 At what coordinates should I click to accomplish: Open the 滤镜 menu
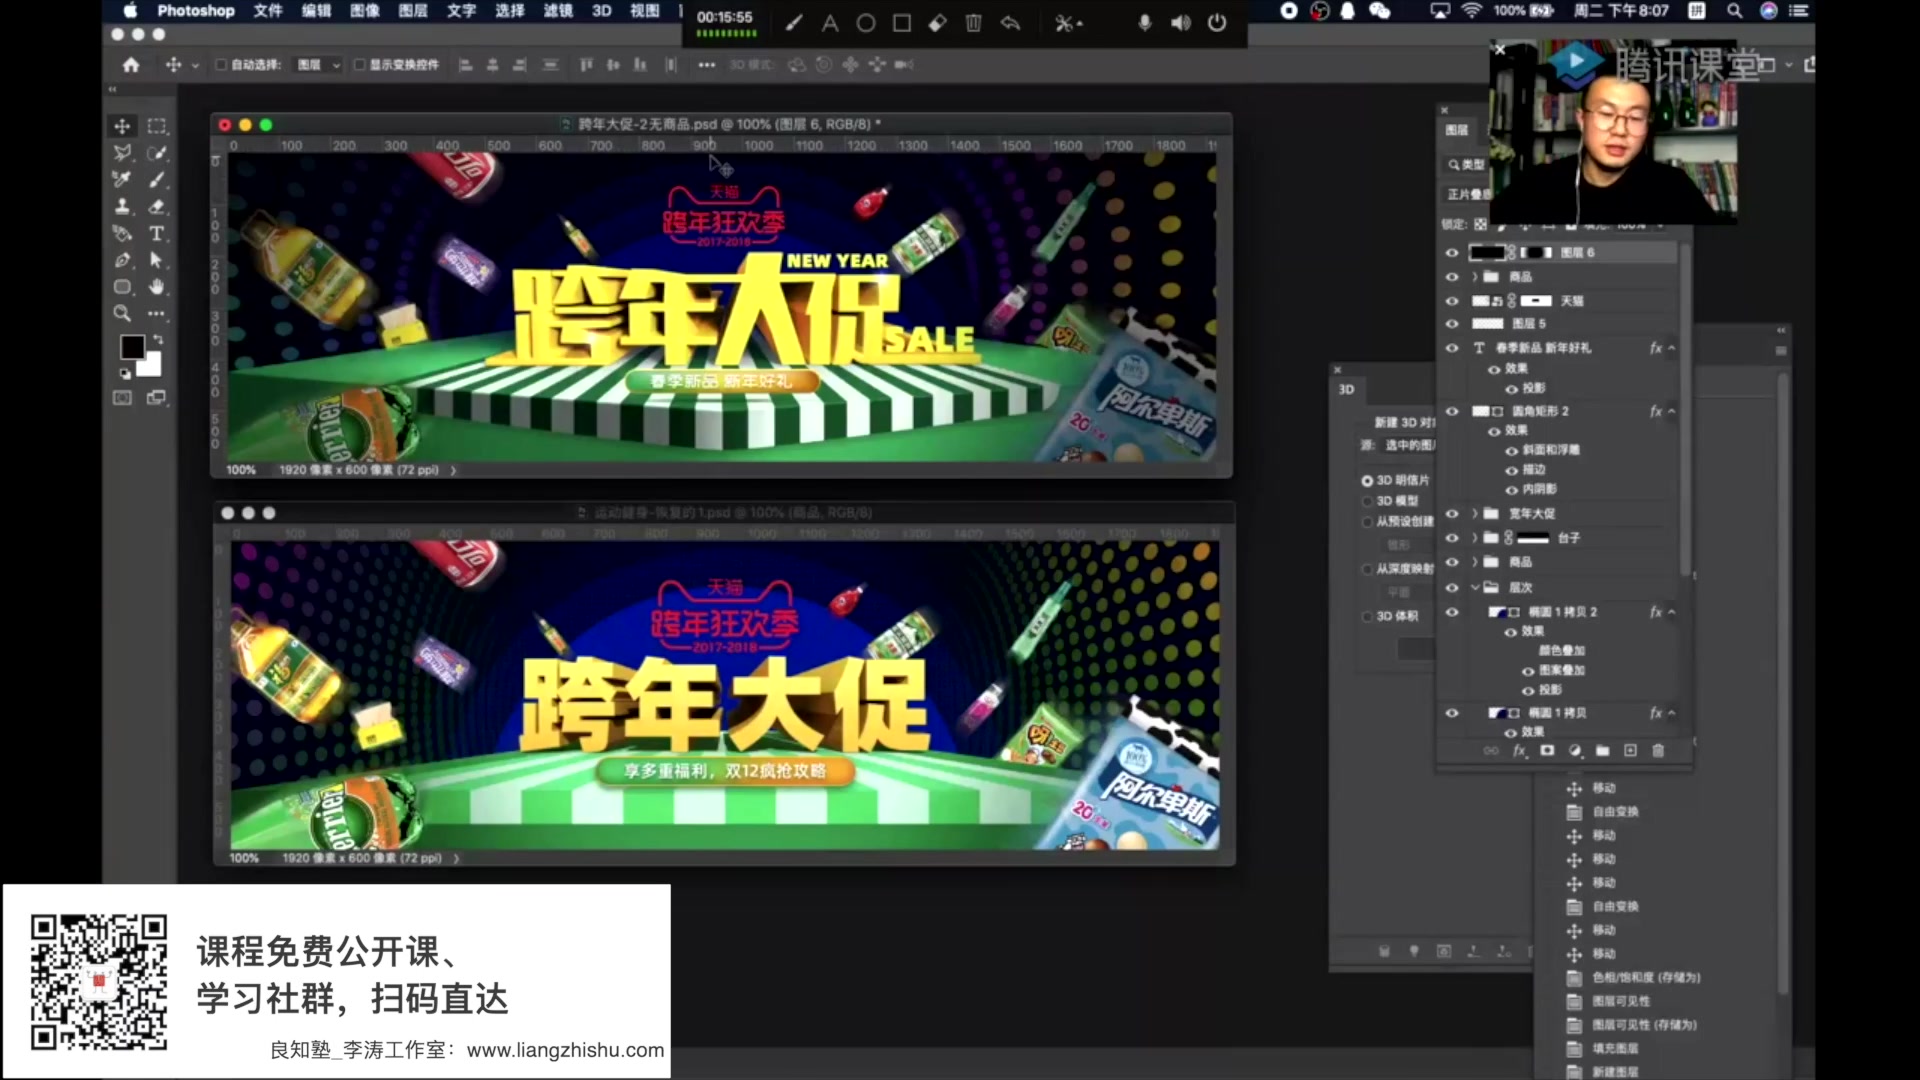point(558,11)
